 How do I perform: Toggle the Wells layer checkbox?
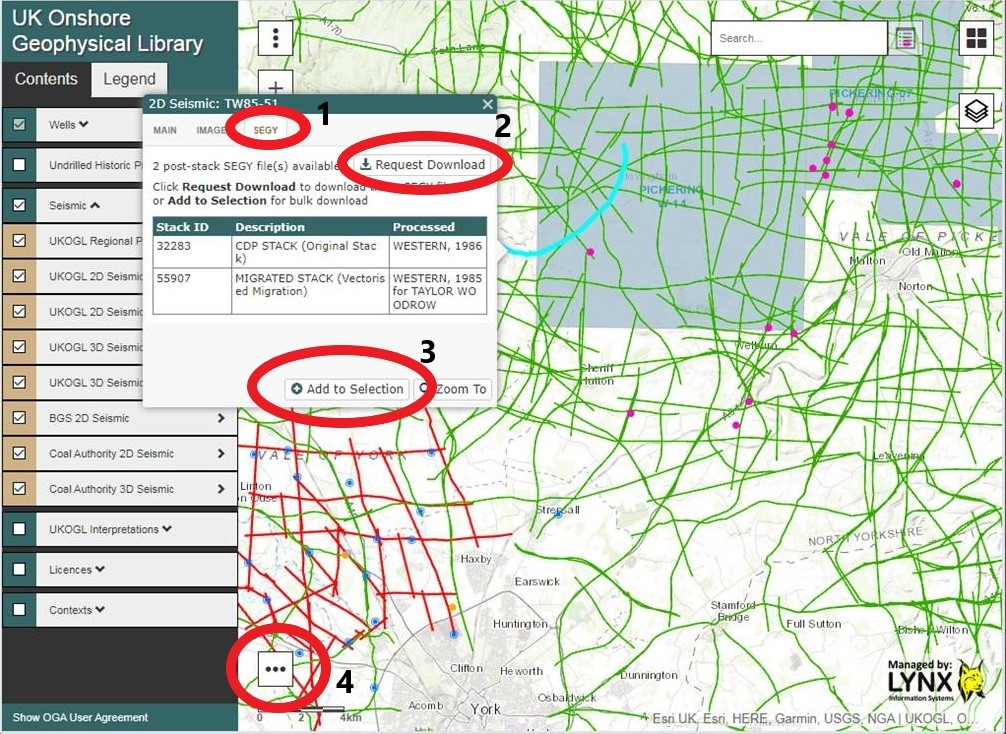(x=19, y=124)
